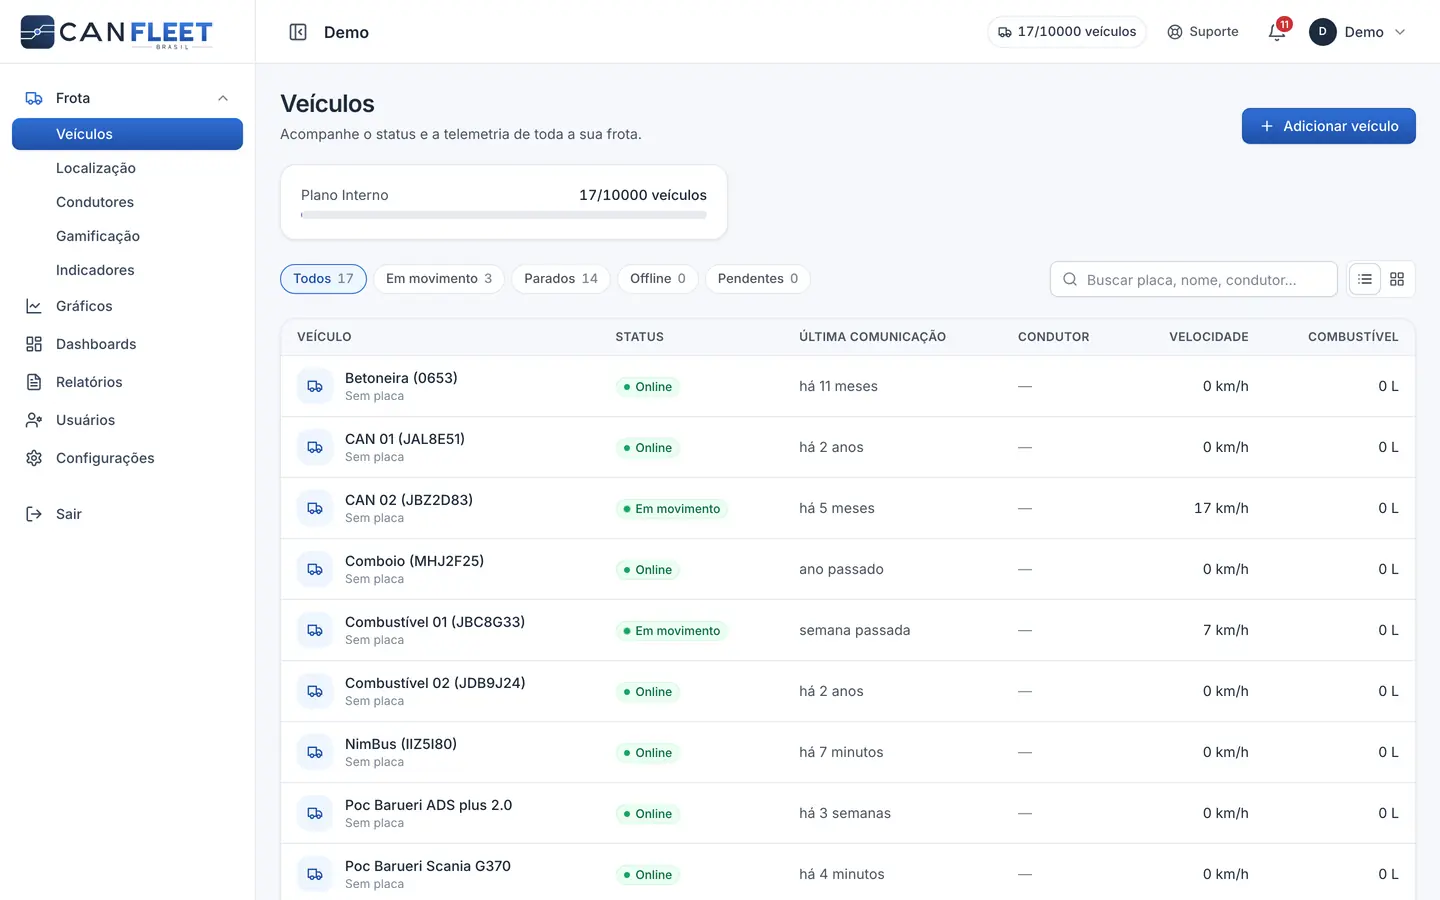Click the Comboio (MHJ2F25) truck icon
1440x900 pixels.
pos(315,569)
